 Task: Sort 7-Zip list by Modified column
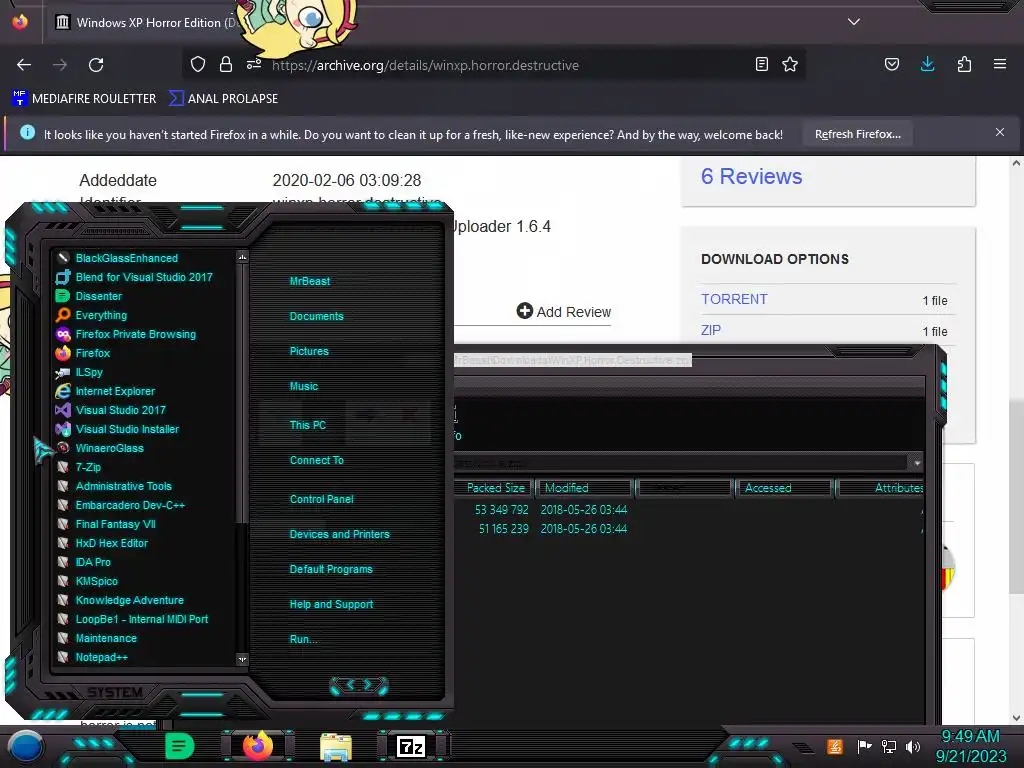(x=584, y=488)
